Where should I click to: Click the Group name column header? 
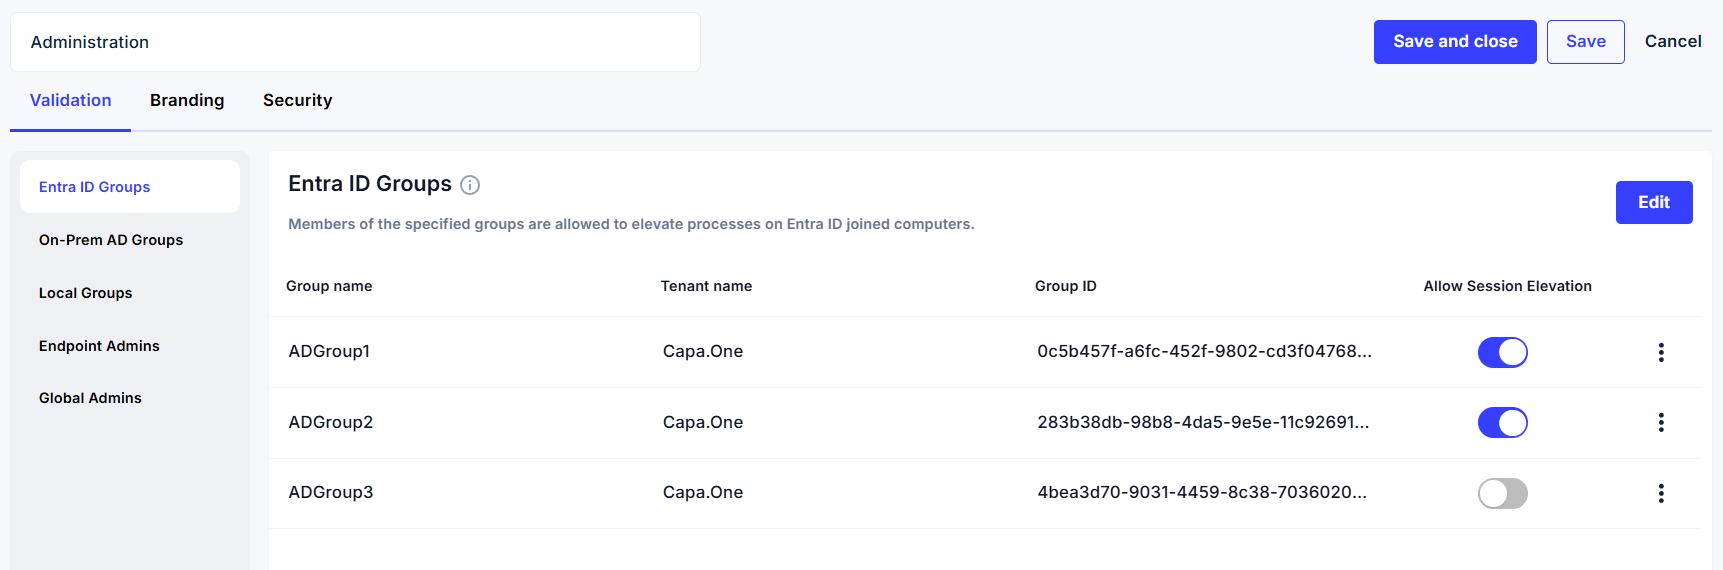329,286
